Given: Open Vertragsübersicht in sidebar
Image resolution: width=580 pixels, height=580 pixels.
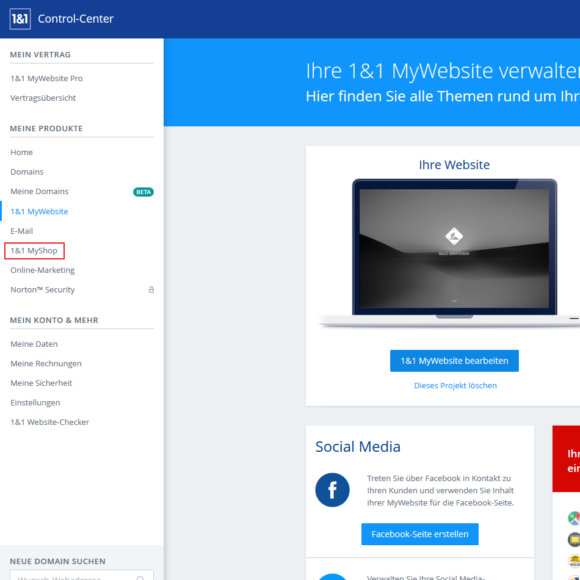Looking at the screenshot, I should point(43,98).
